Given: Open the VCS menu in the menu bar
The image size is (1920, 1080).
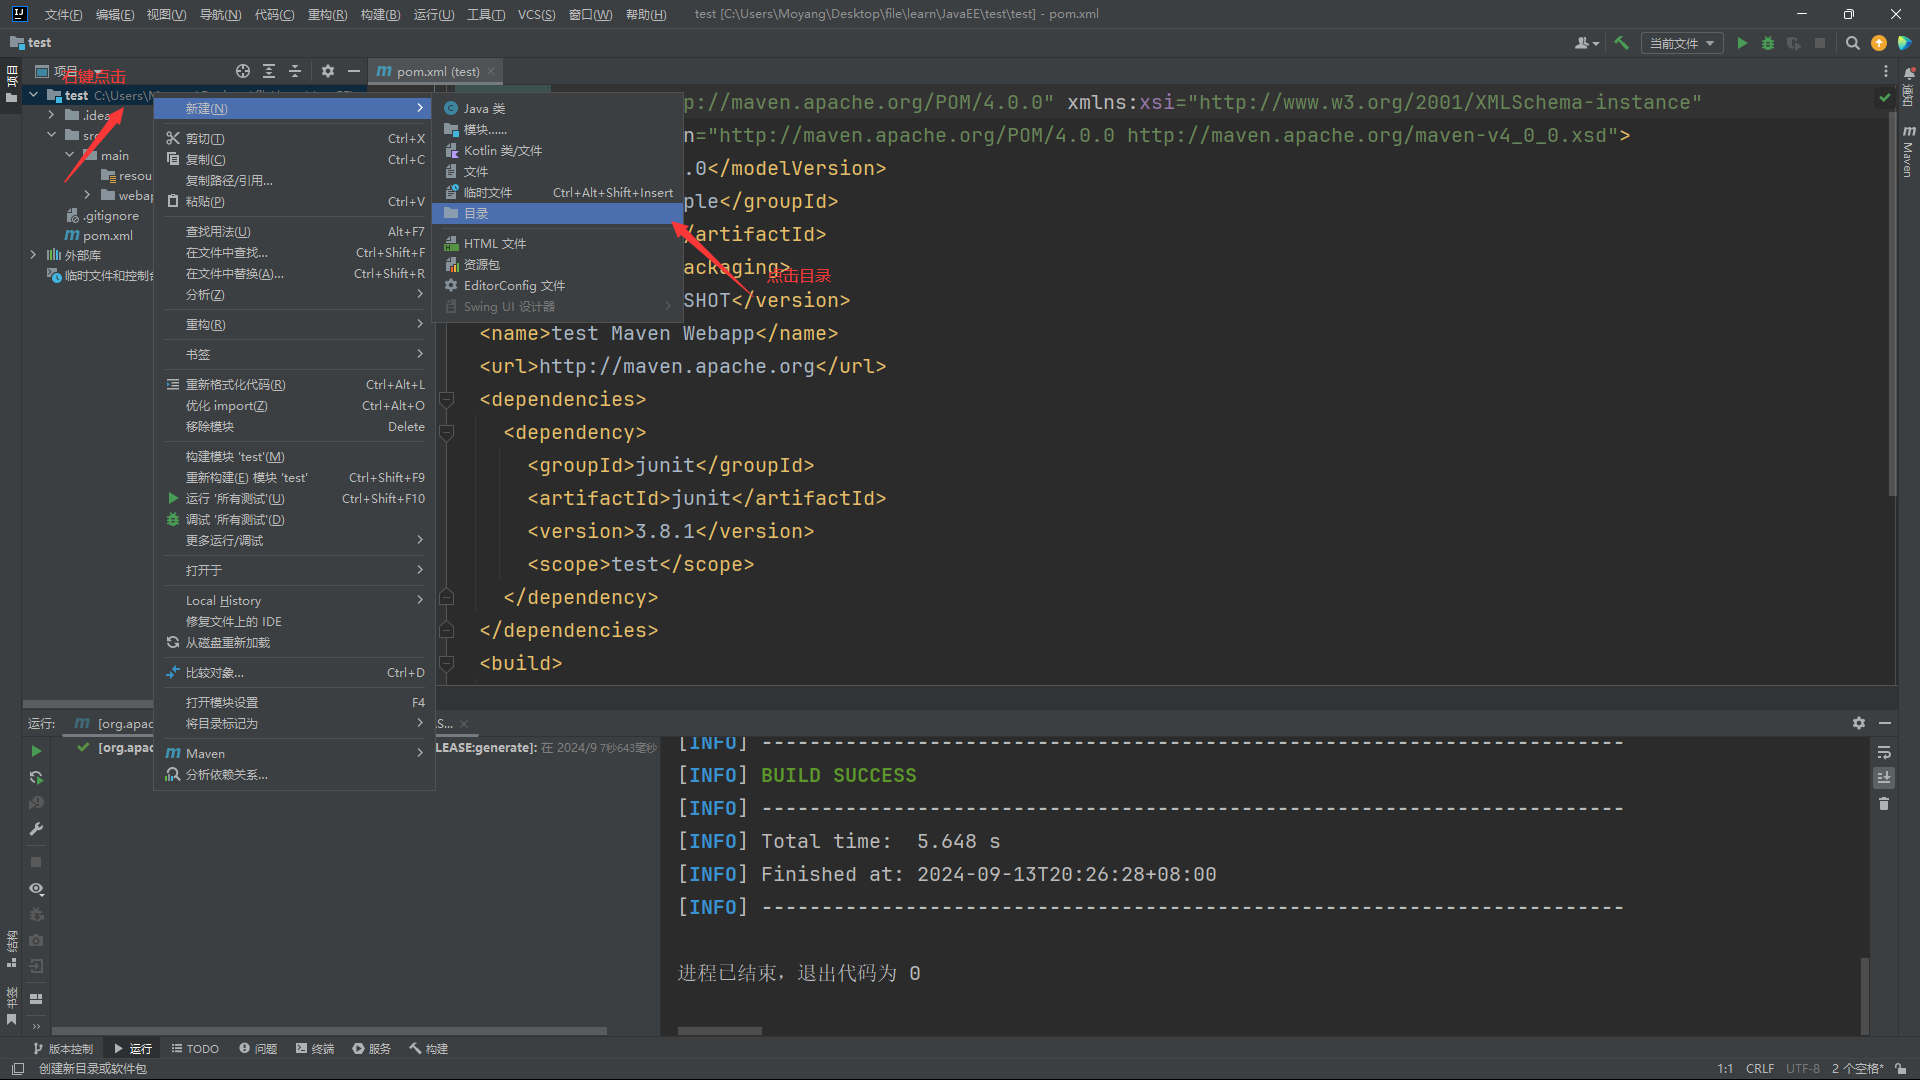Looking at the screenshot, I should 536,14.
